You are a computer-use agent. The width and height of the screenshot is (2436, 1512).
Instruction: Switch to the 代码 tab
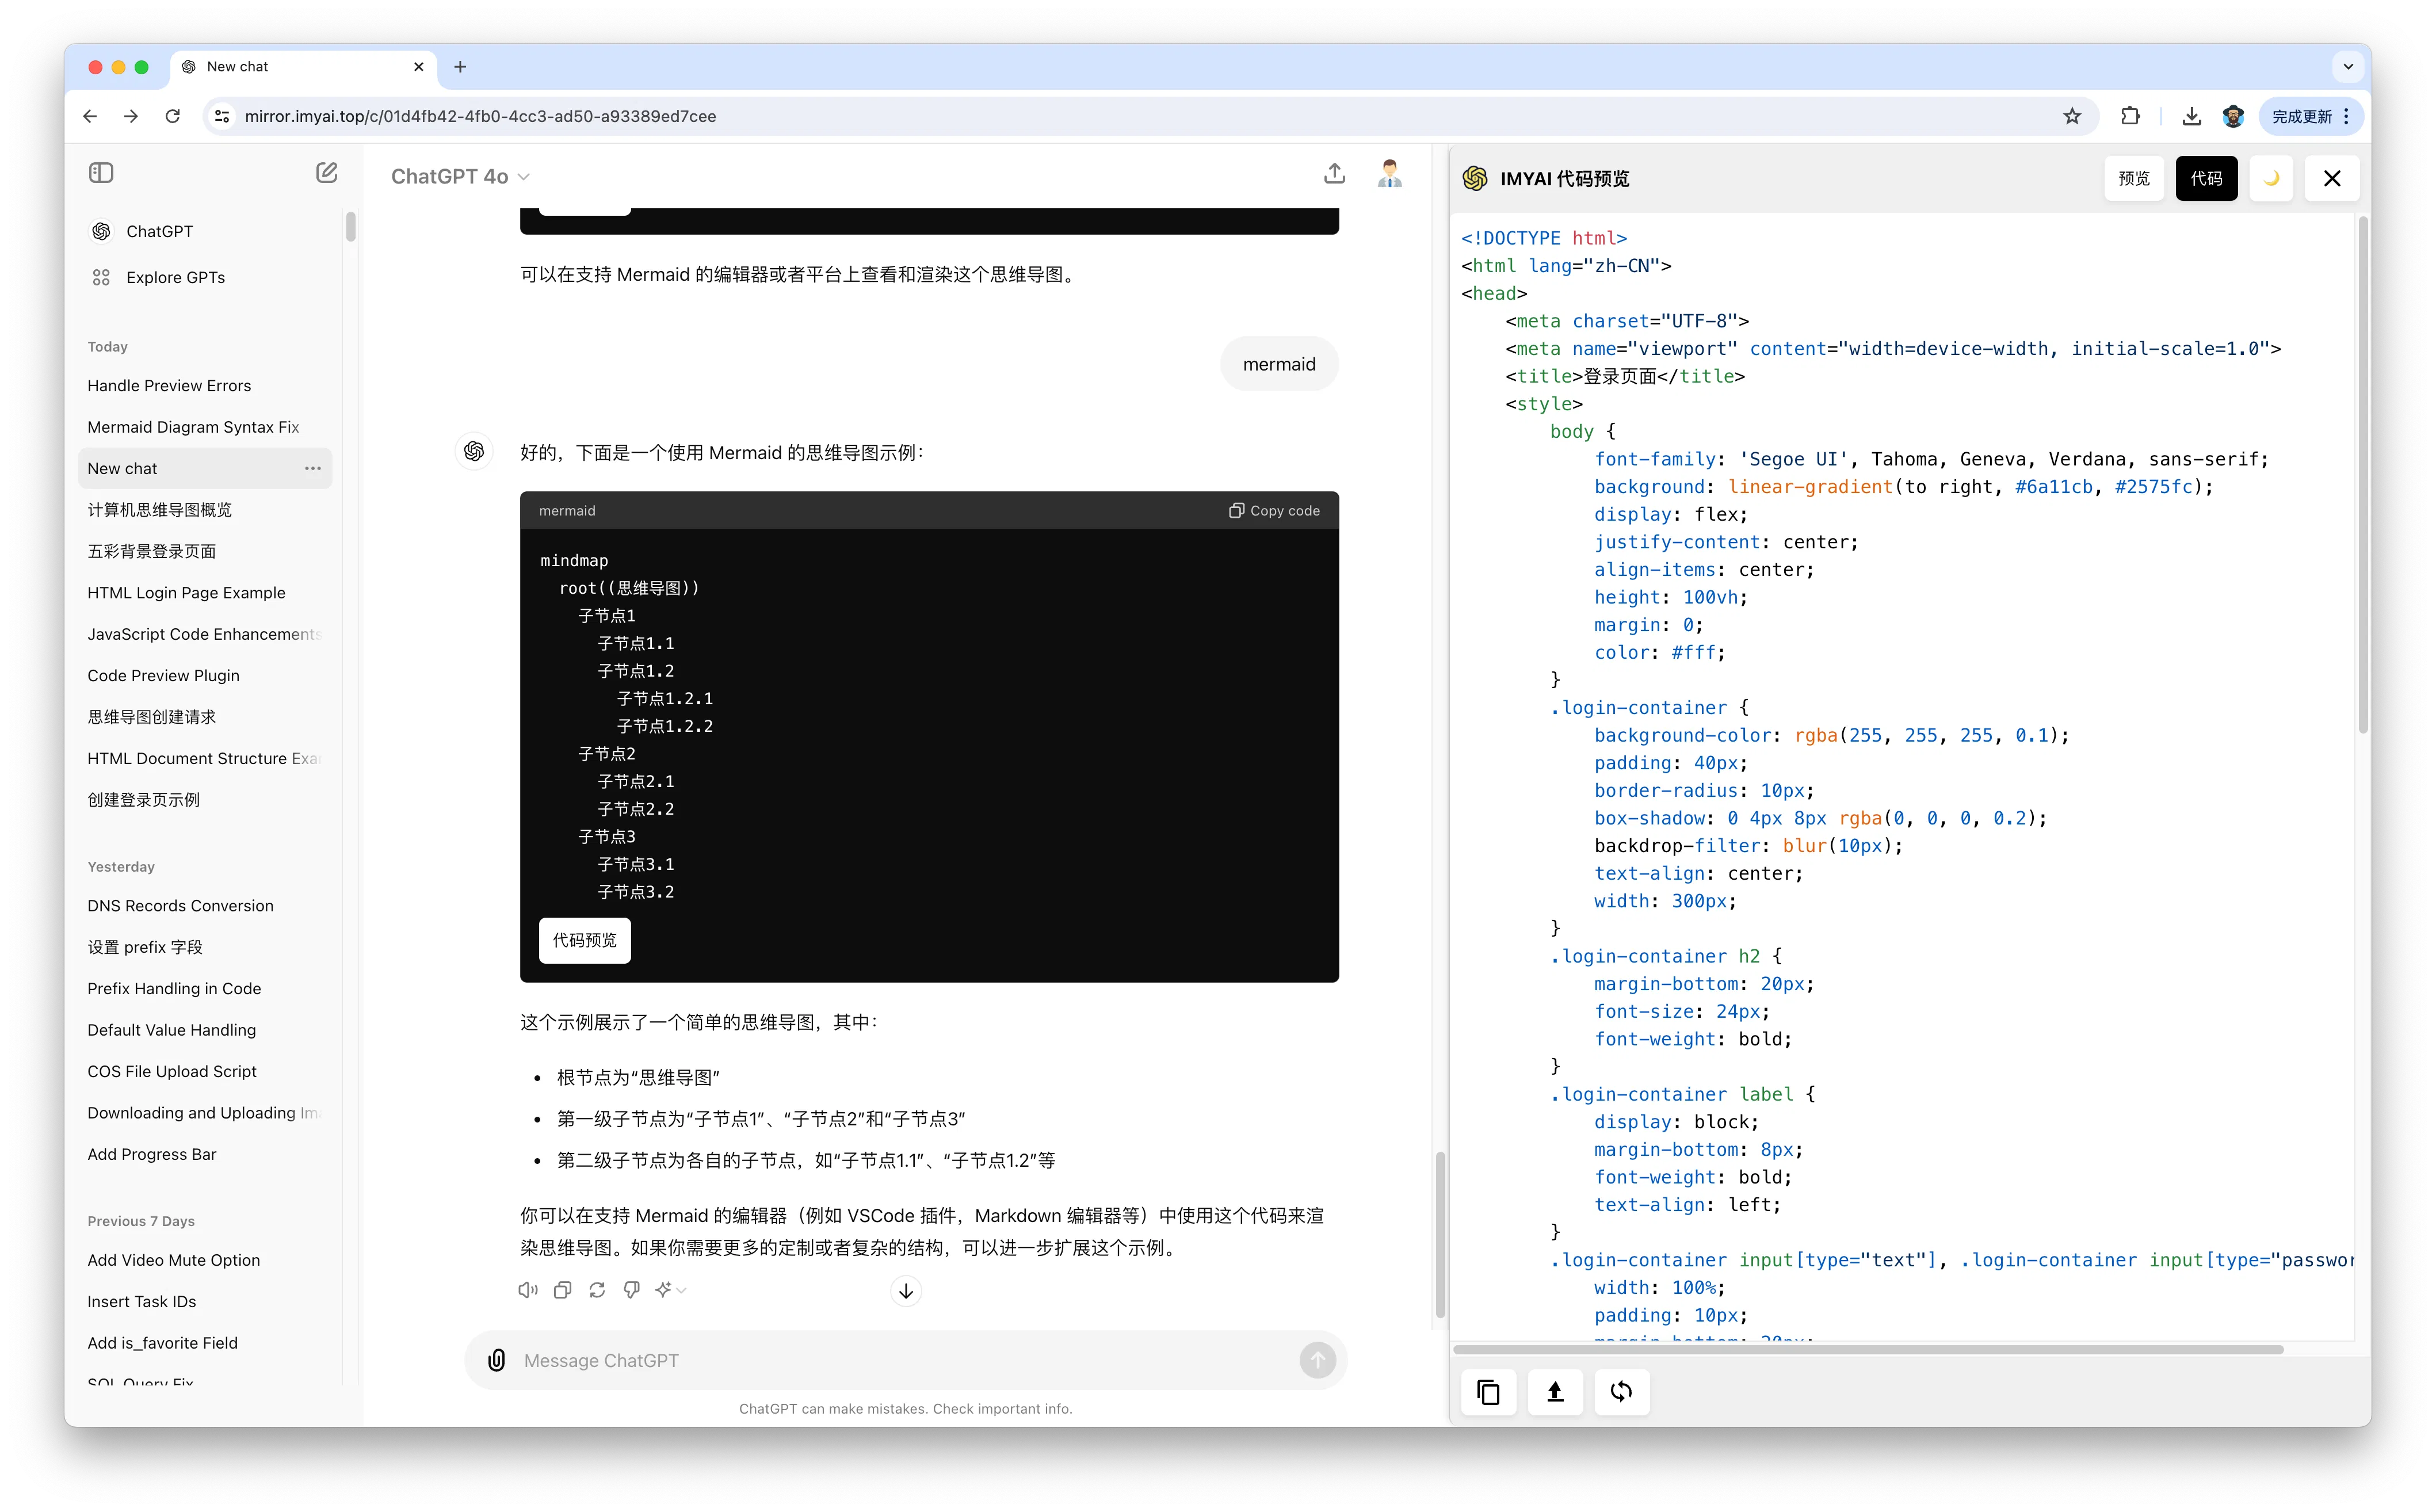pyautogui.click(x=2206, y=178)
